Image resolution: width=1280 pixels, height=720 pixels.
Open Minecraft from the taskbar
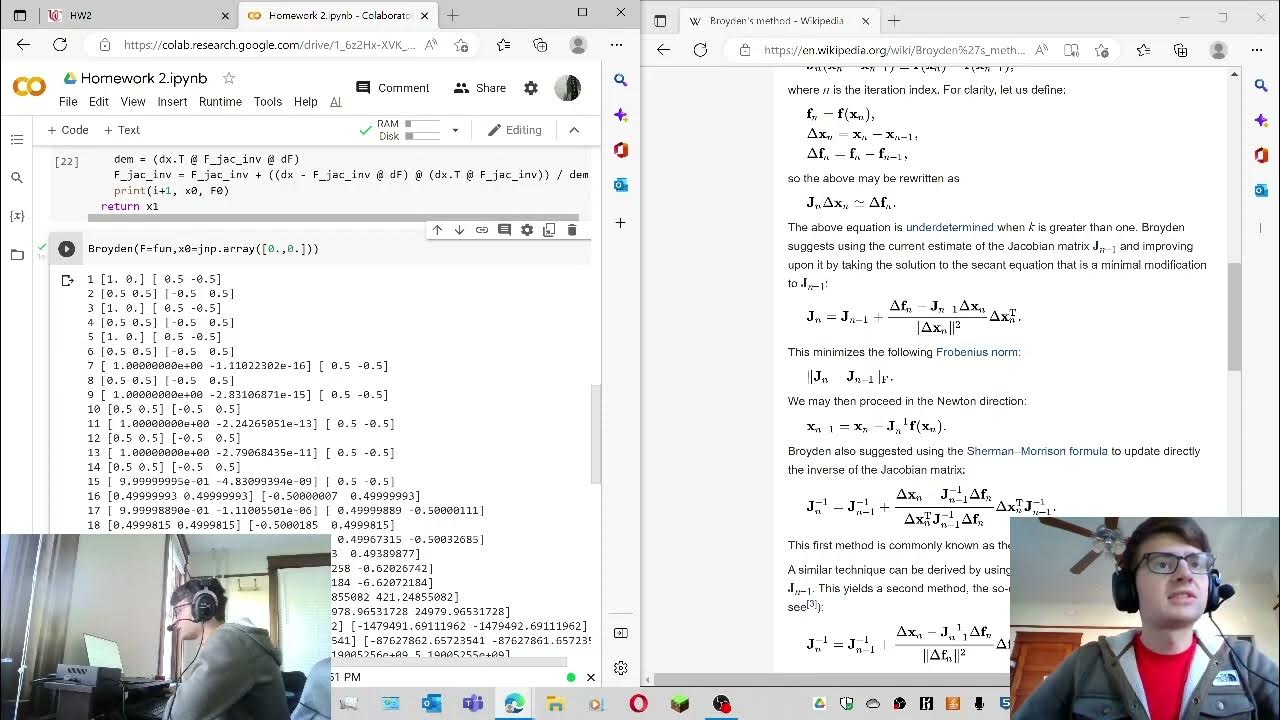[x=680, y=704]
